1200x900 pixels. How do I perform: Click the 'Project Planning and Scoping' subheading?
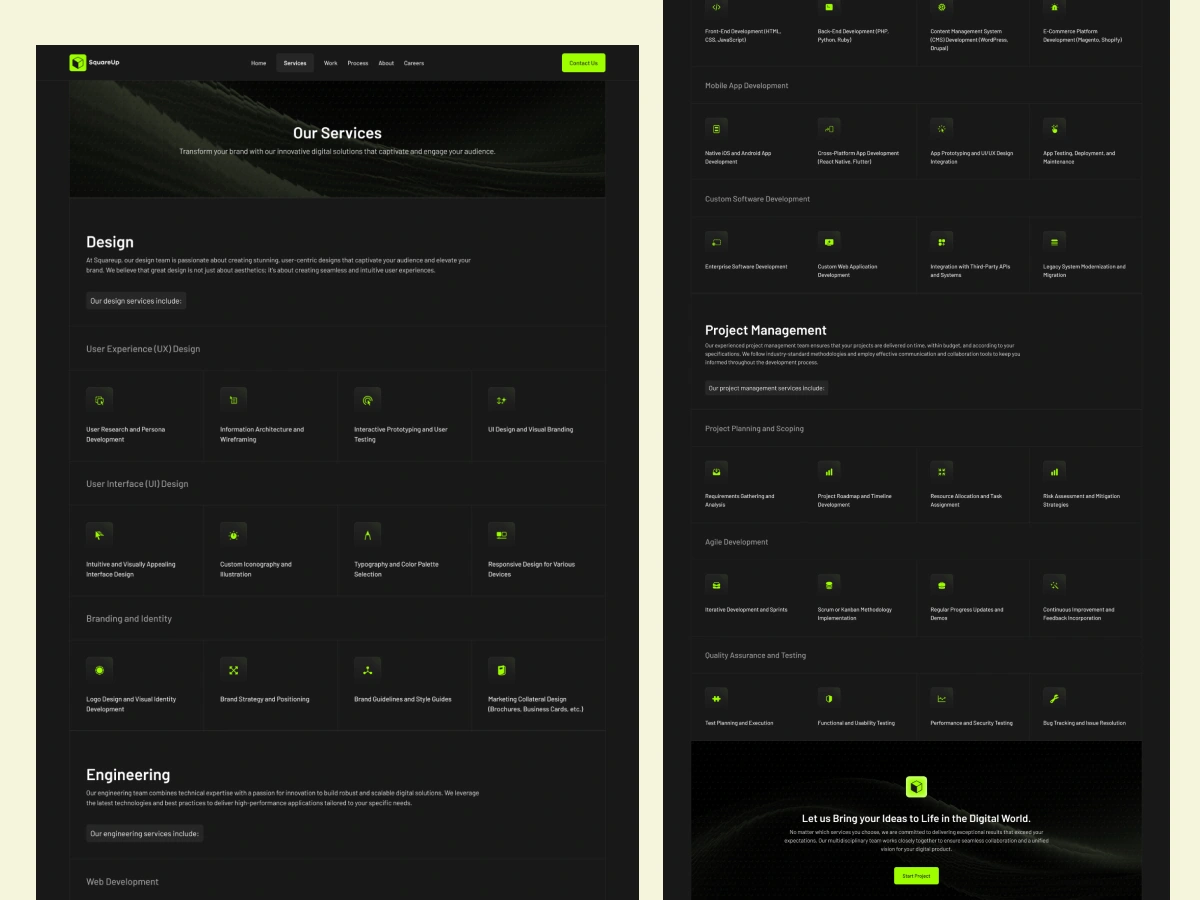click(754, 429)
